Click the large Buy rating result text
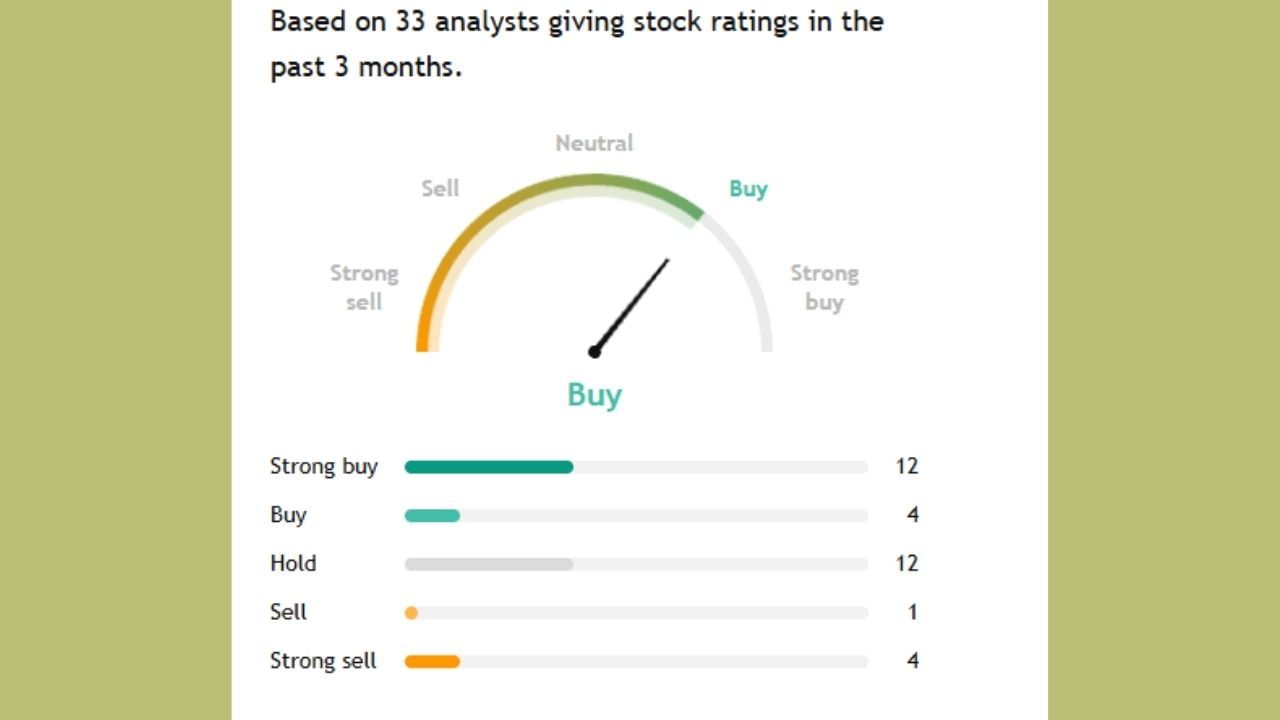This screenshot has width=1280, height=720. point(594,395)
